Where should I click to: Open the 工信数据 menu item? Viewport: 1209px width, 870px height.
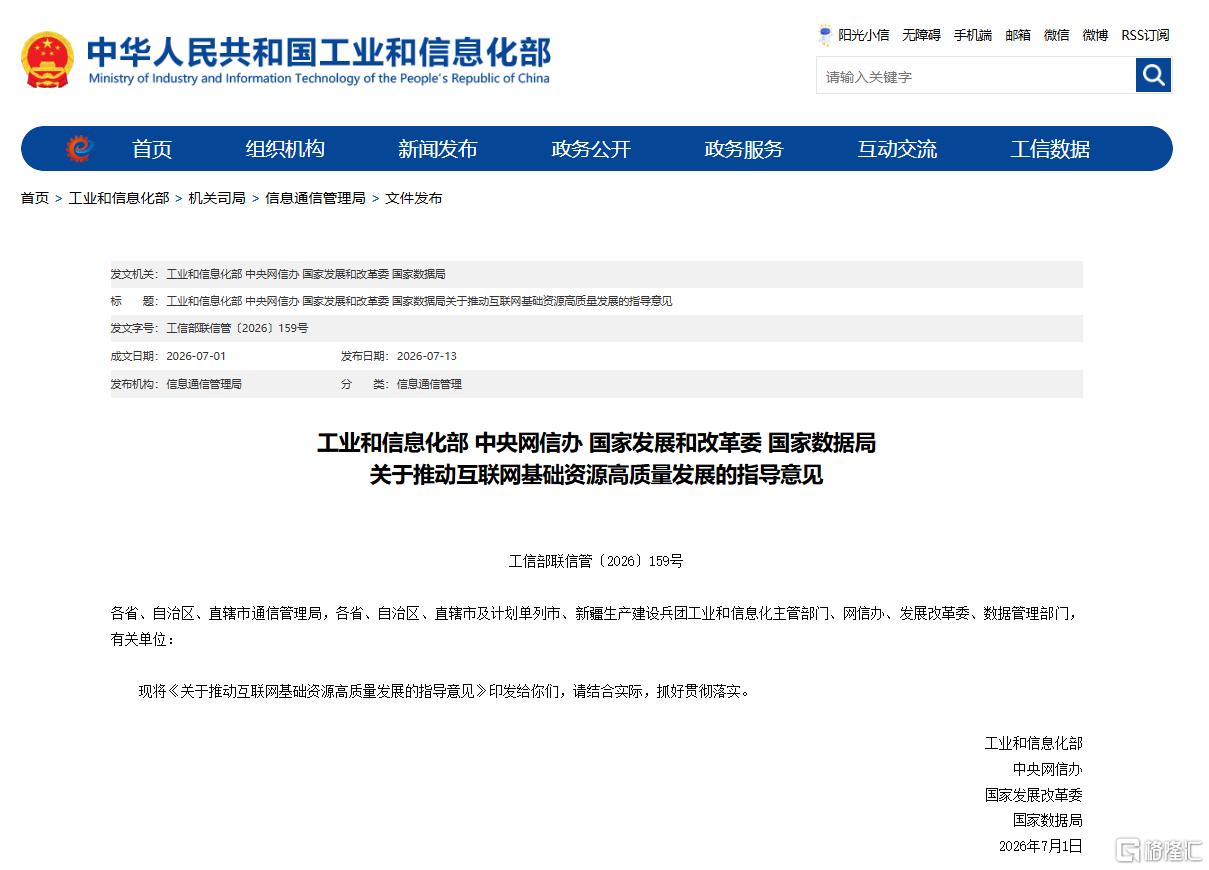1050,149
